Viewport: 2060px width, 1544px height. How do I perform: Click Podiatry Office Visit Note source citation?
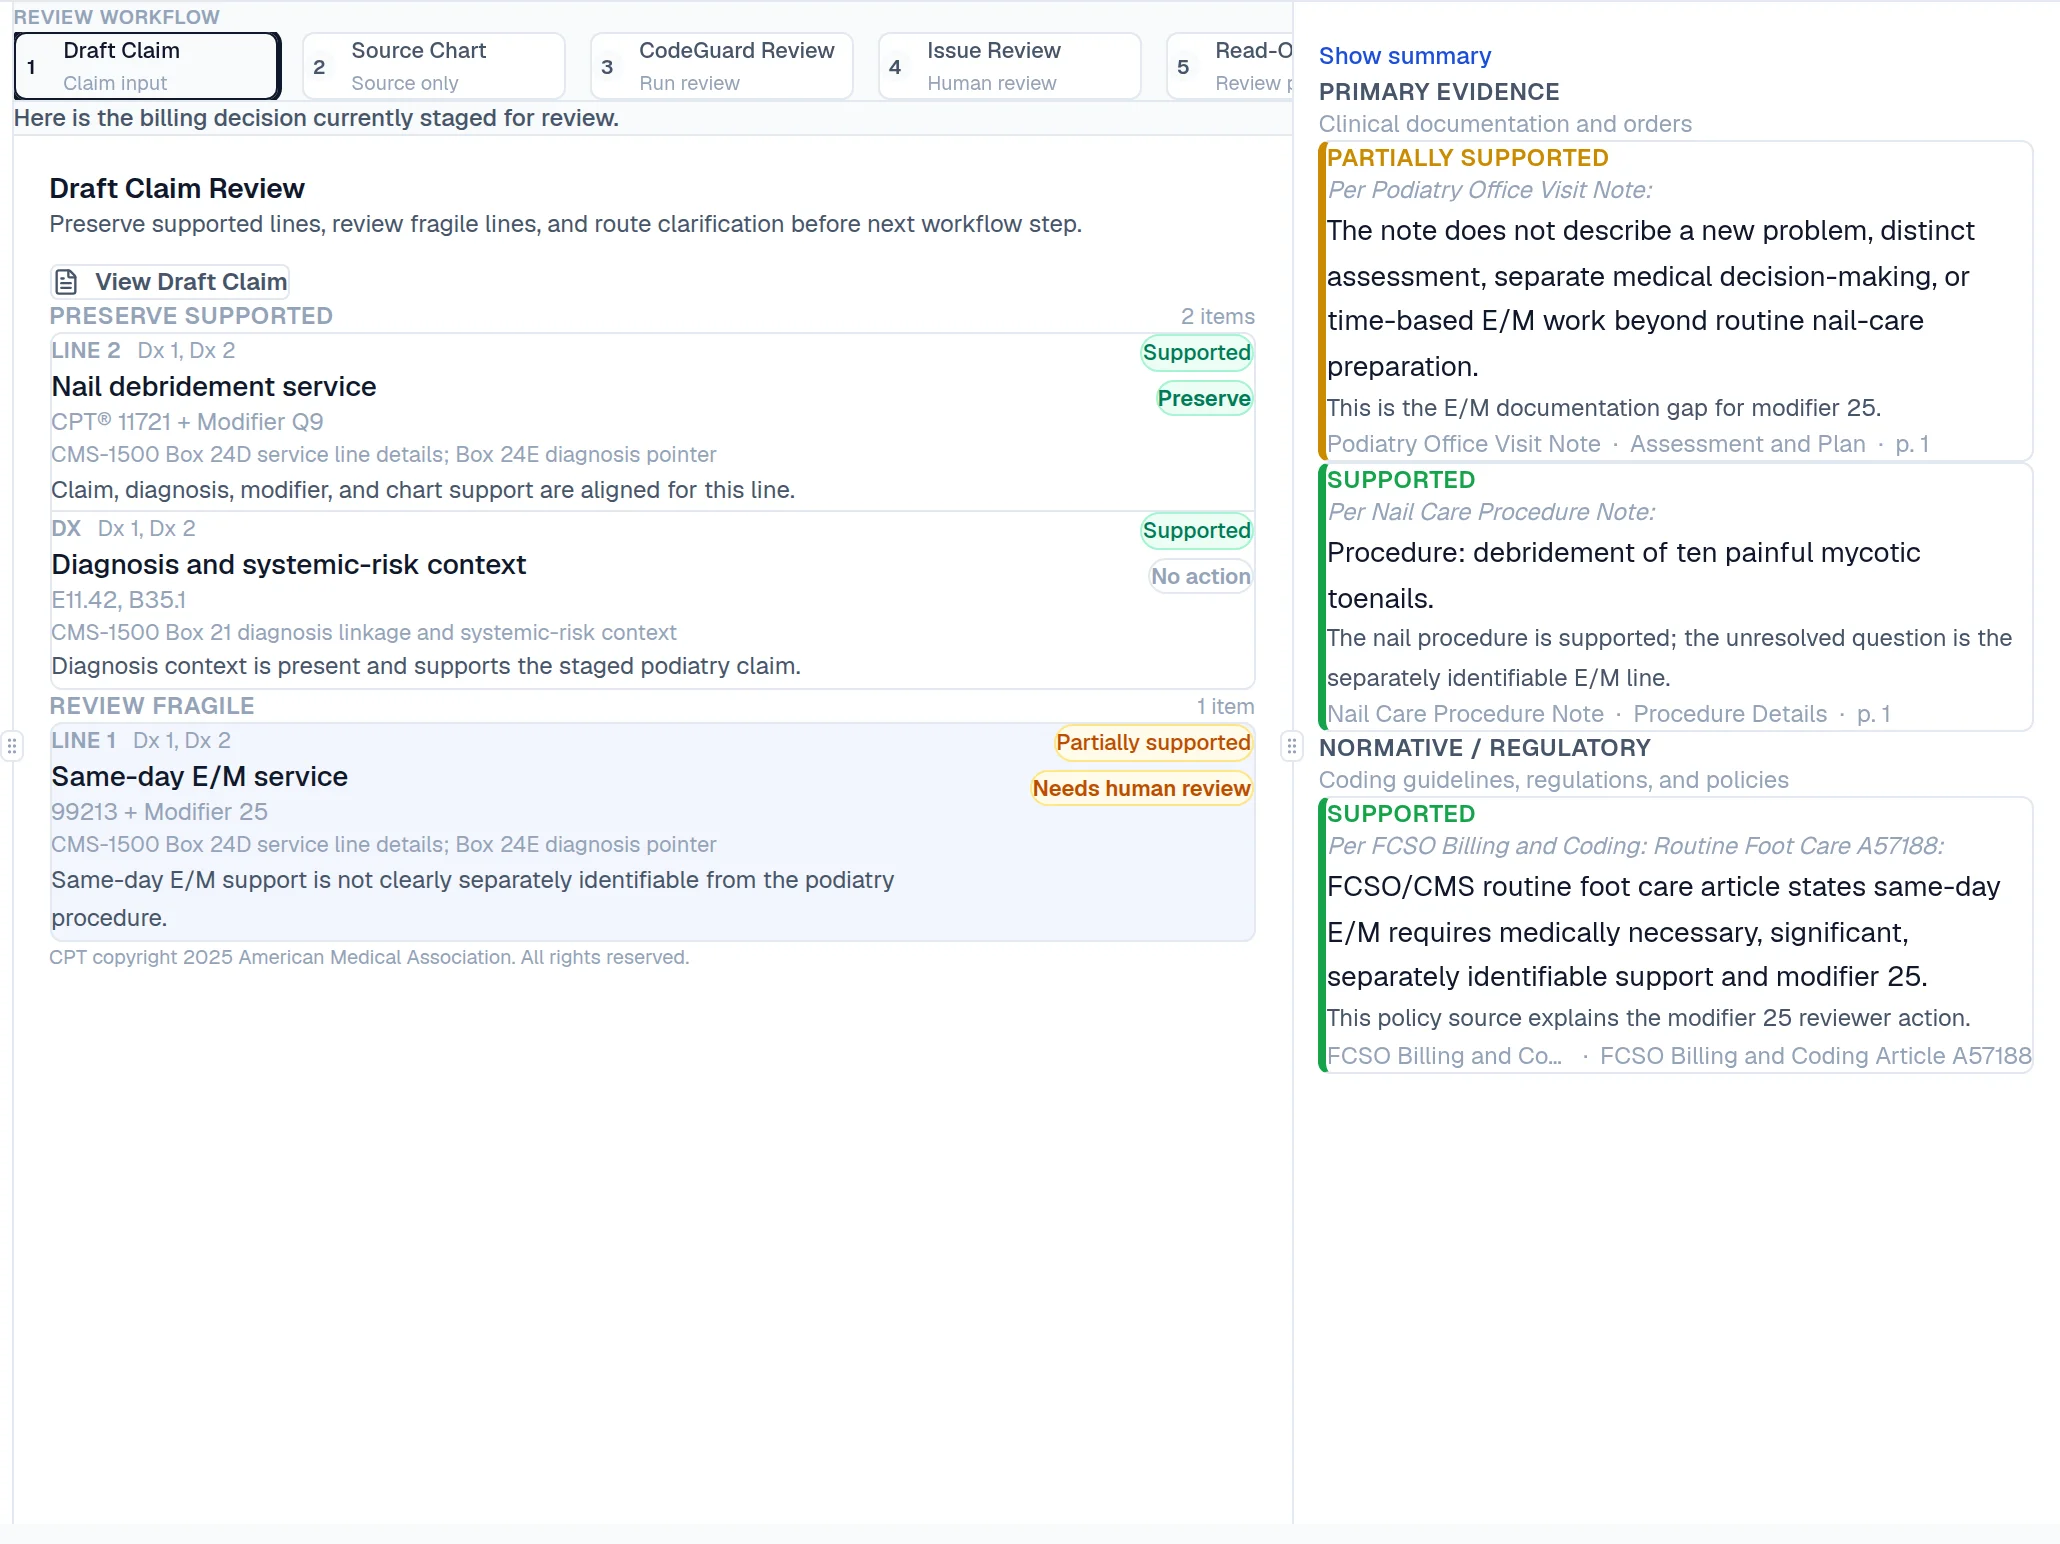pos(1463,444)
